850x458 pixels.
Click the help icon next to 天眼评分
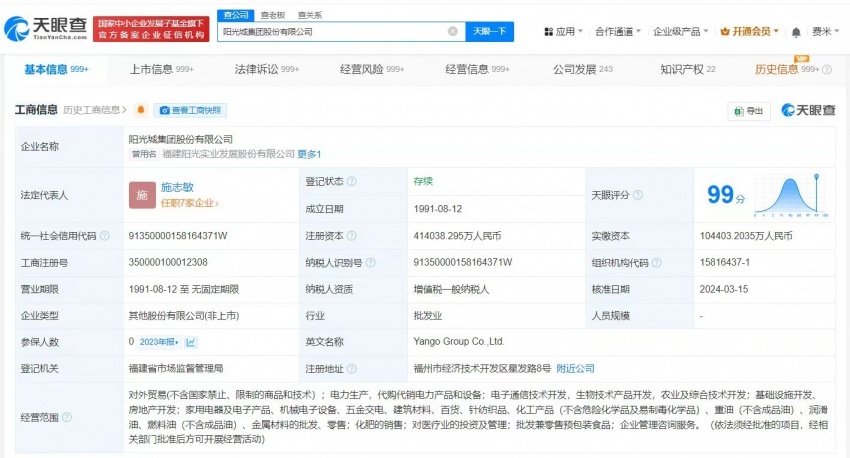click(x=638, y=195)
